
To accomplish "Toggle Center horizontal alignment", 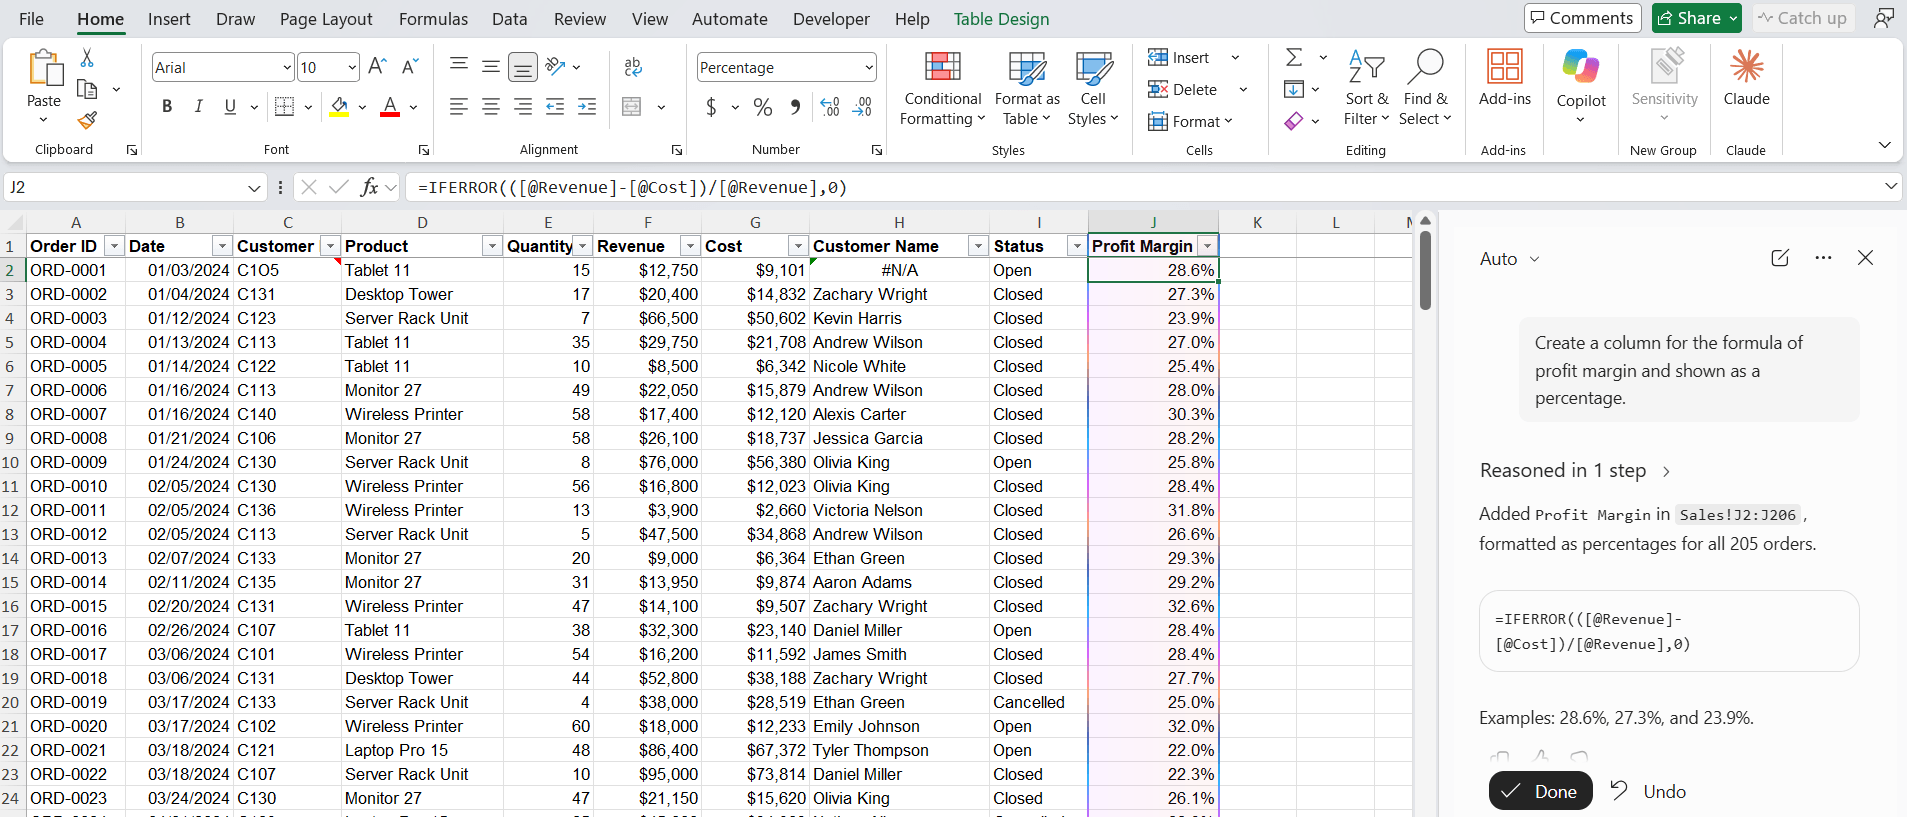I will (491, 107).
